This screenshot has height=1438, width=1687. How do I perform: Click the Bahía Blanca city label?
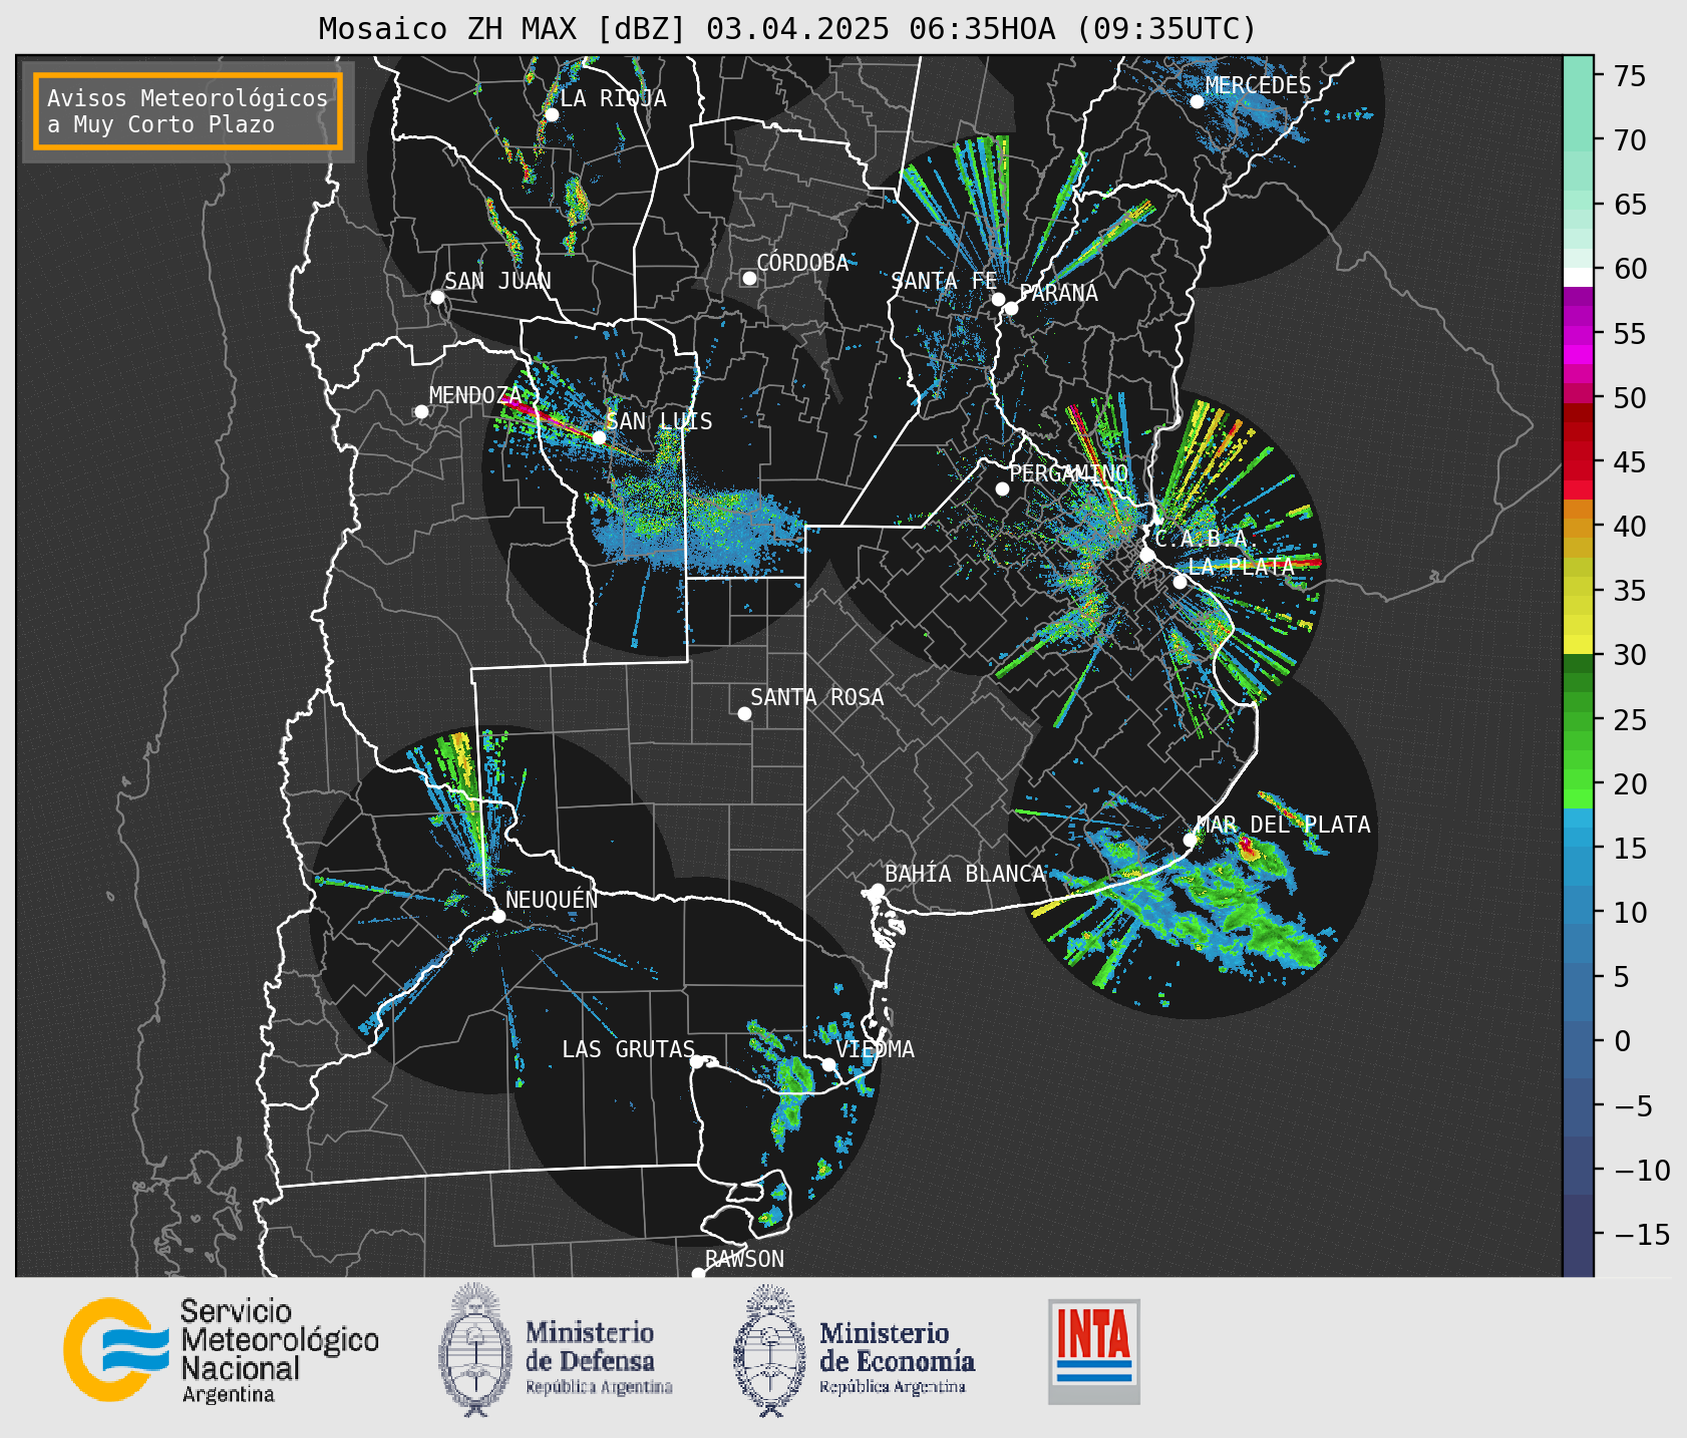point(965,874)
